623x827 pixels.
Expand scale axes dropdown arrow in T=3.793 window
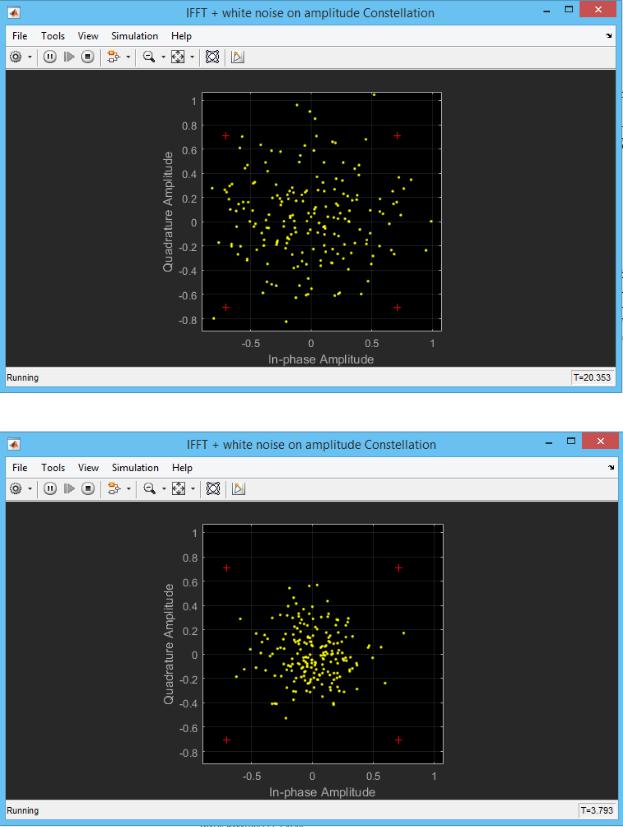(193, 489)
